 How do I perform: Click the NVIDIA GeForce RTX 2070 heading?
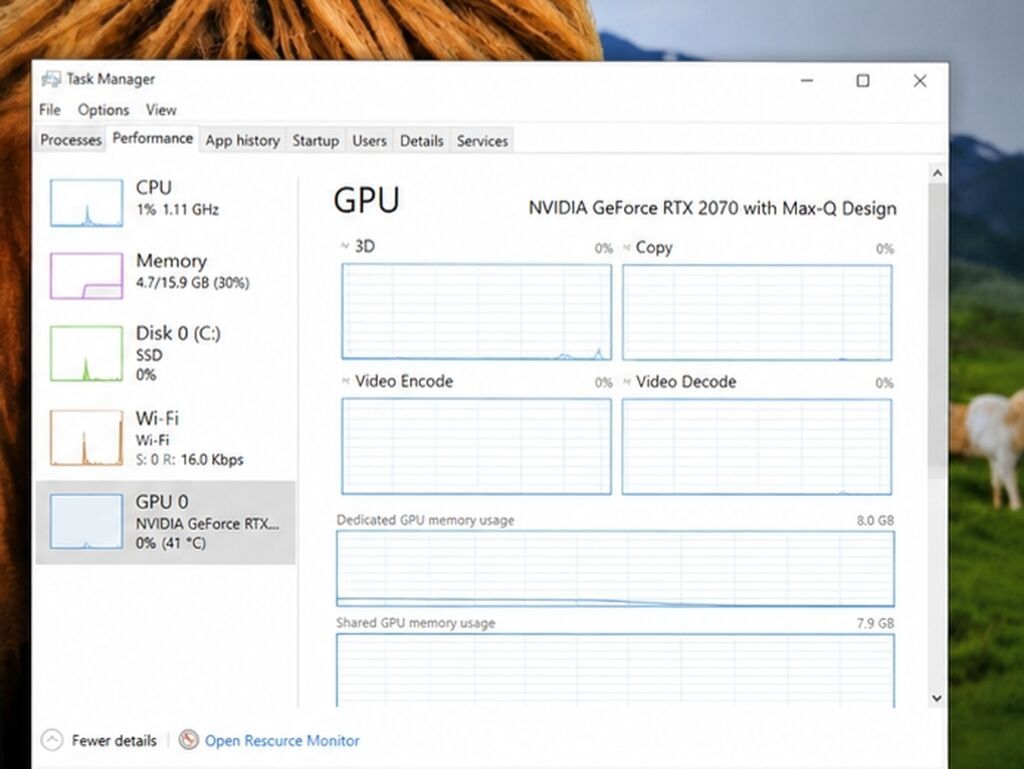pos(712,208)
